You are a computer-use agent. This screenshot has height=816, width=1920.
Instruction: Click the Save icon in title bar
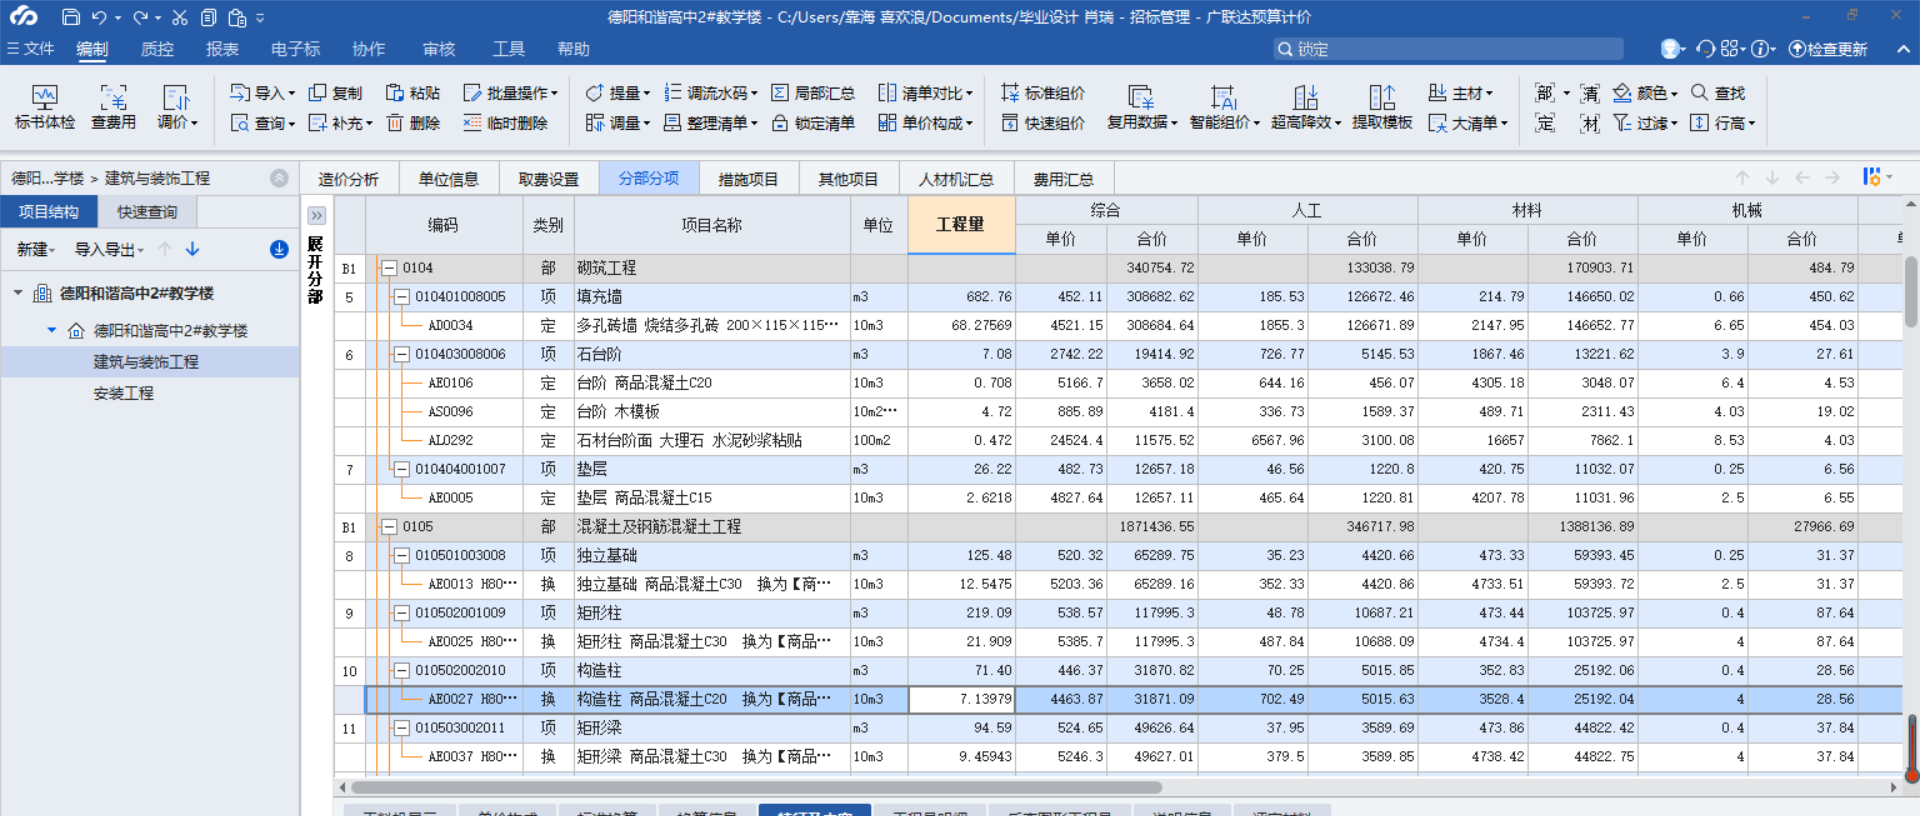coord(70,17)
